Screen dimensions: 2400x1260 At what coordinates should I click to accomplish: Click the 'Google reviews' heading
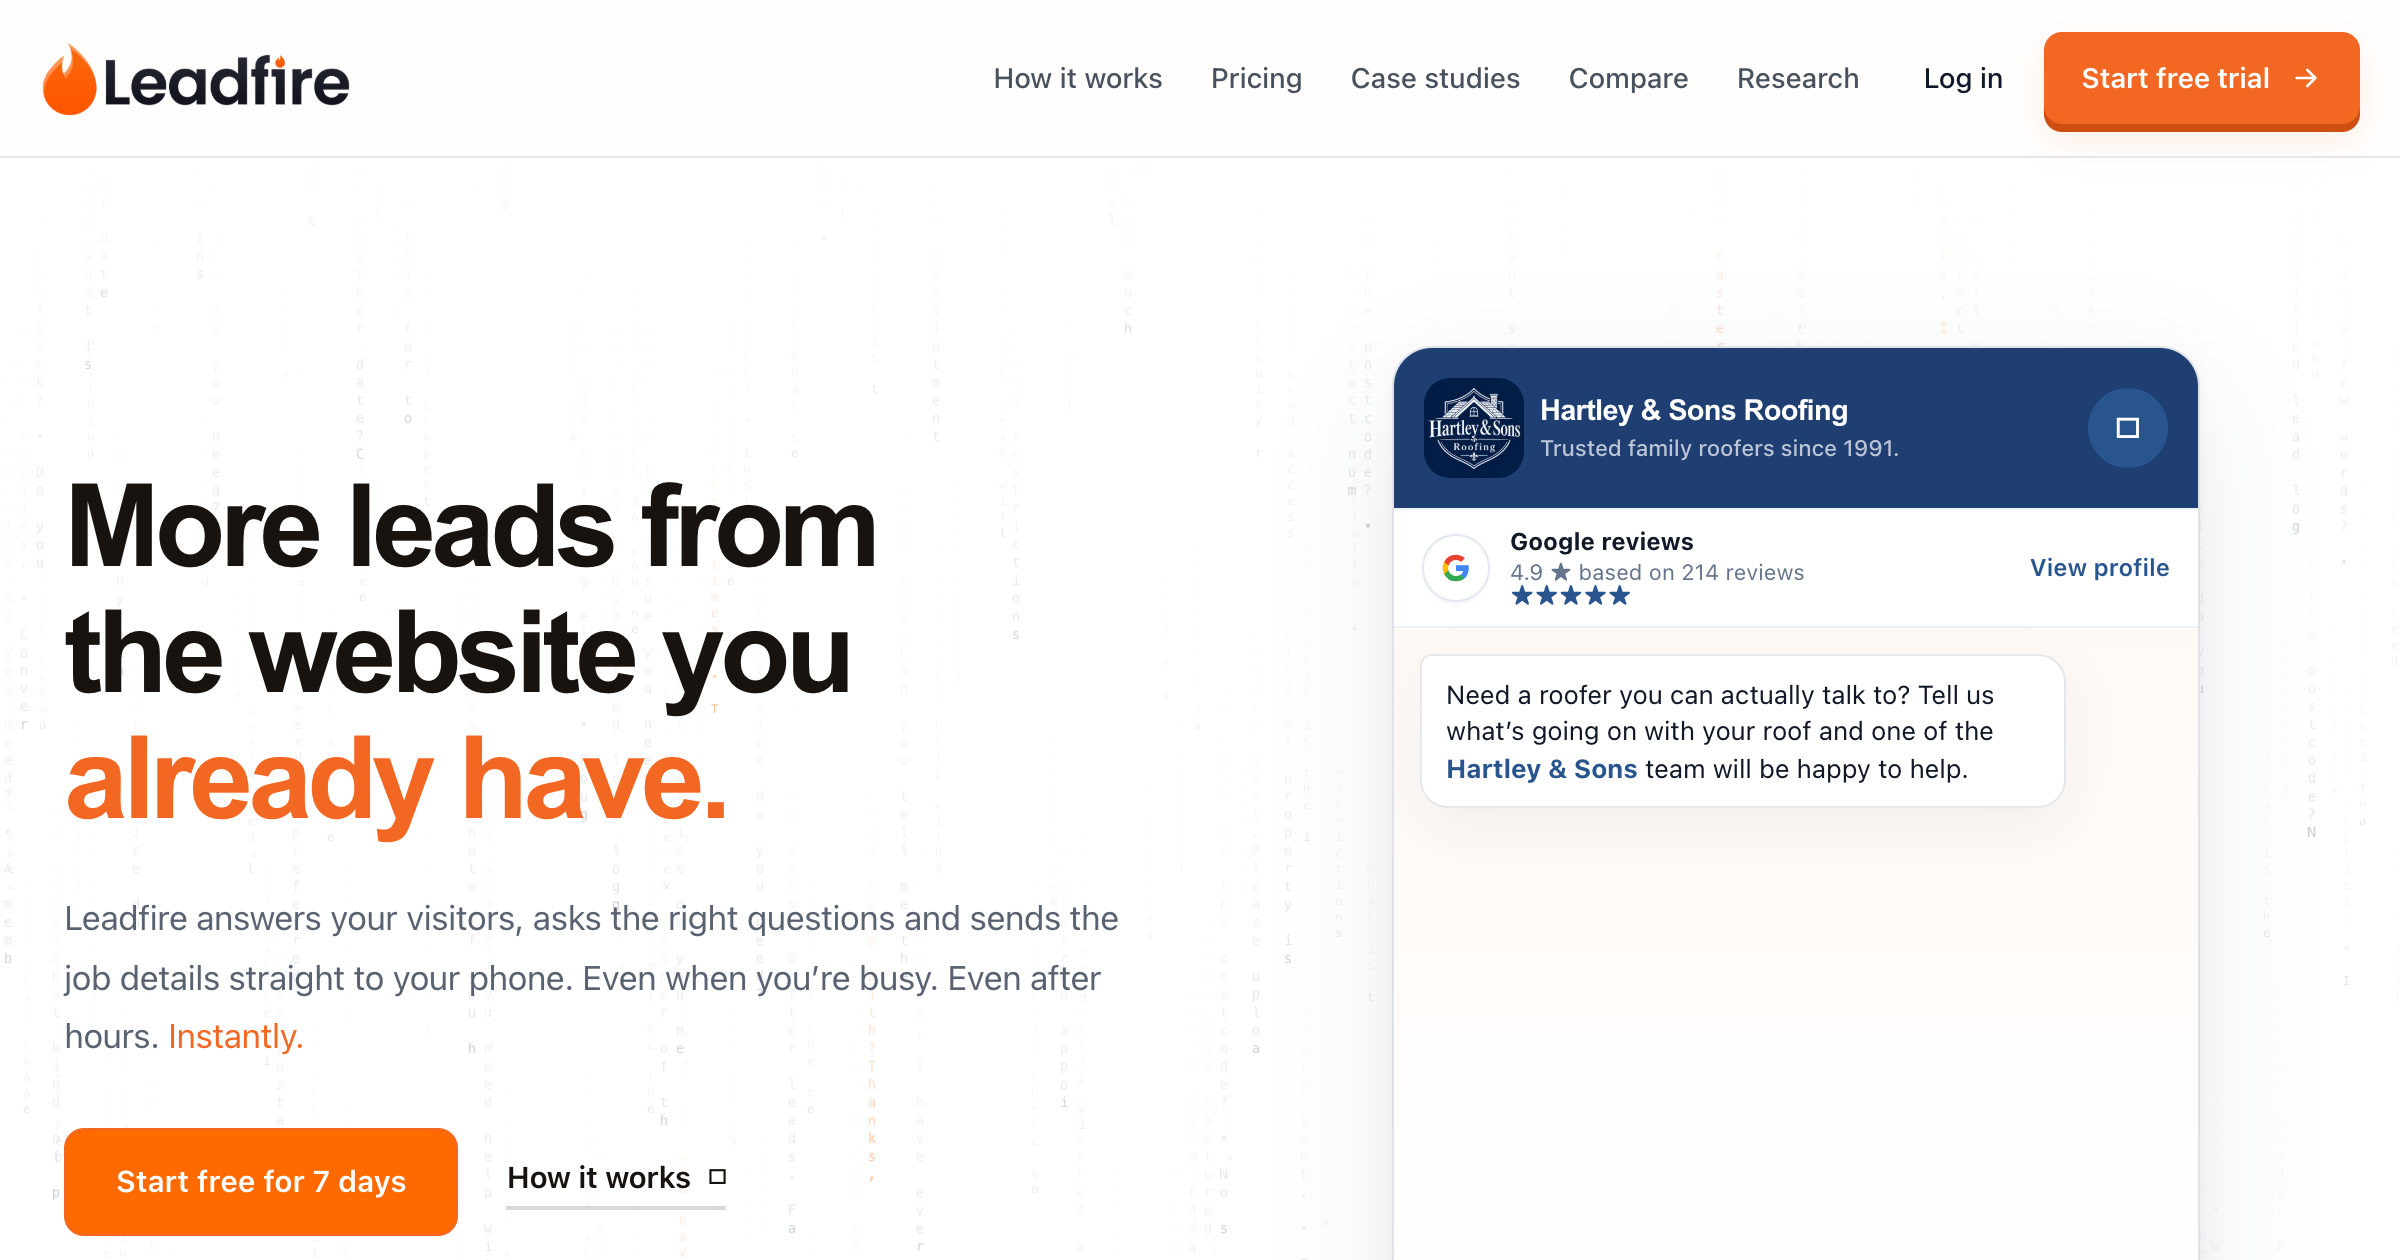click(x=1601, y=542)
